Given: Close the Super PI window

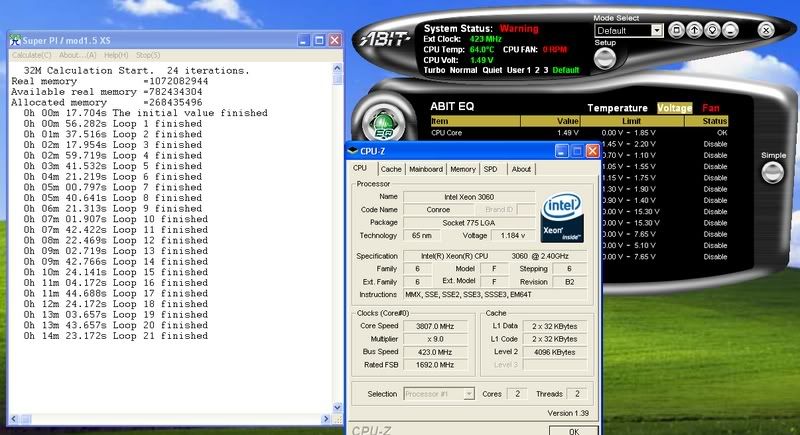Looking at the screenshot, I should click(x=335, y=40).
